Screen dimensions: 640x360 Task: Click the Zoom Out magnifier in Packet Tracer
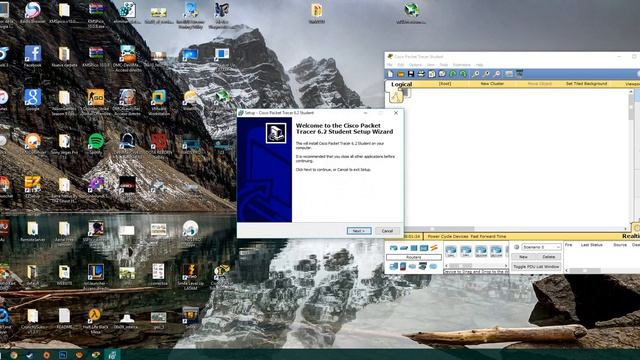[497, 74]
